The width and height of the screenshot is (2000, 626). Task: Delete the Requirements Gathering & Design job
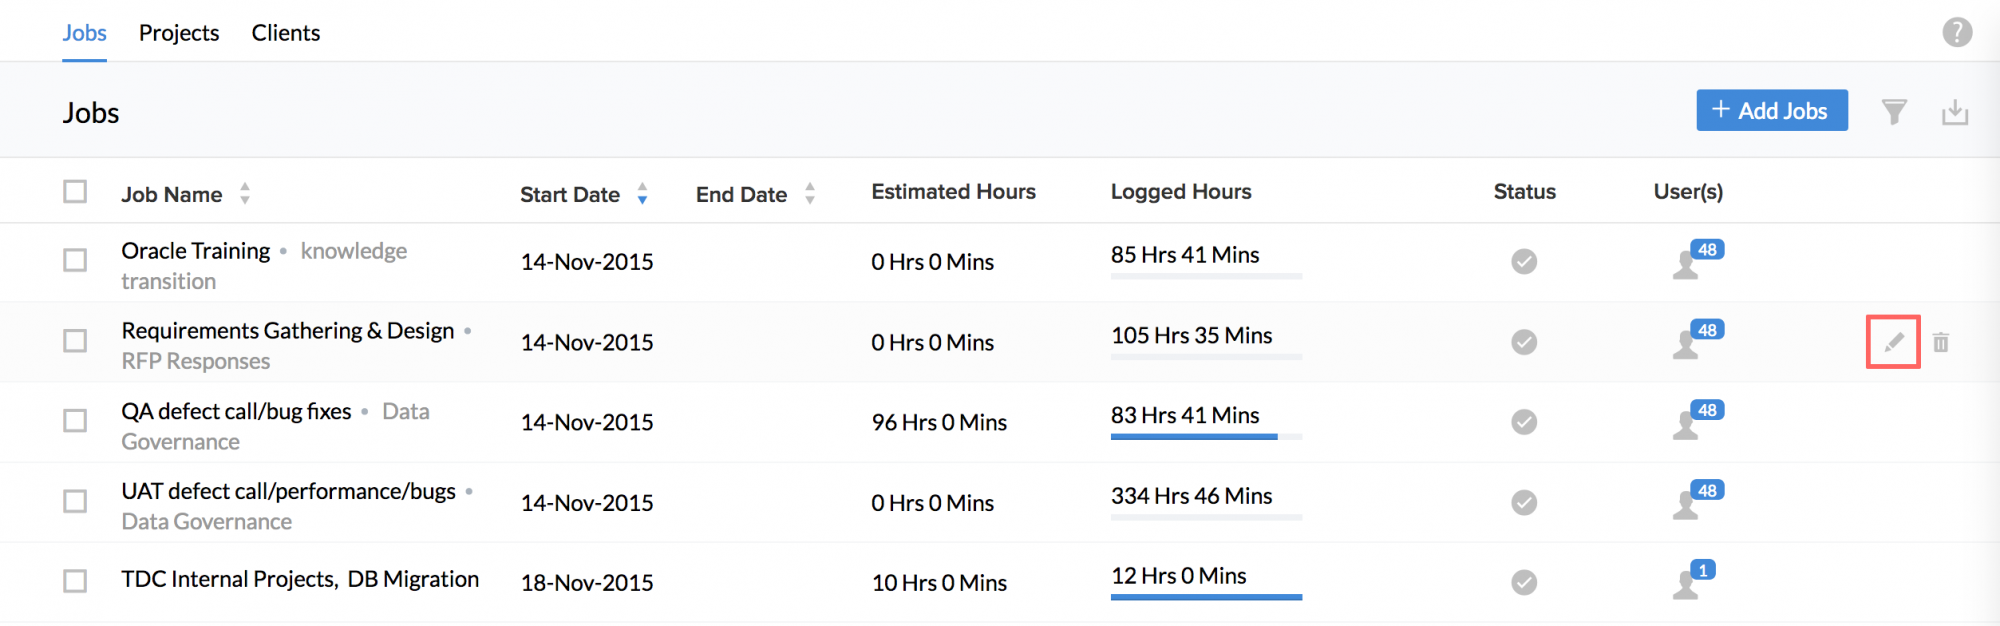point(1941,343)
